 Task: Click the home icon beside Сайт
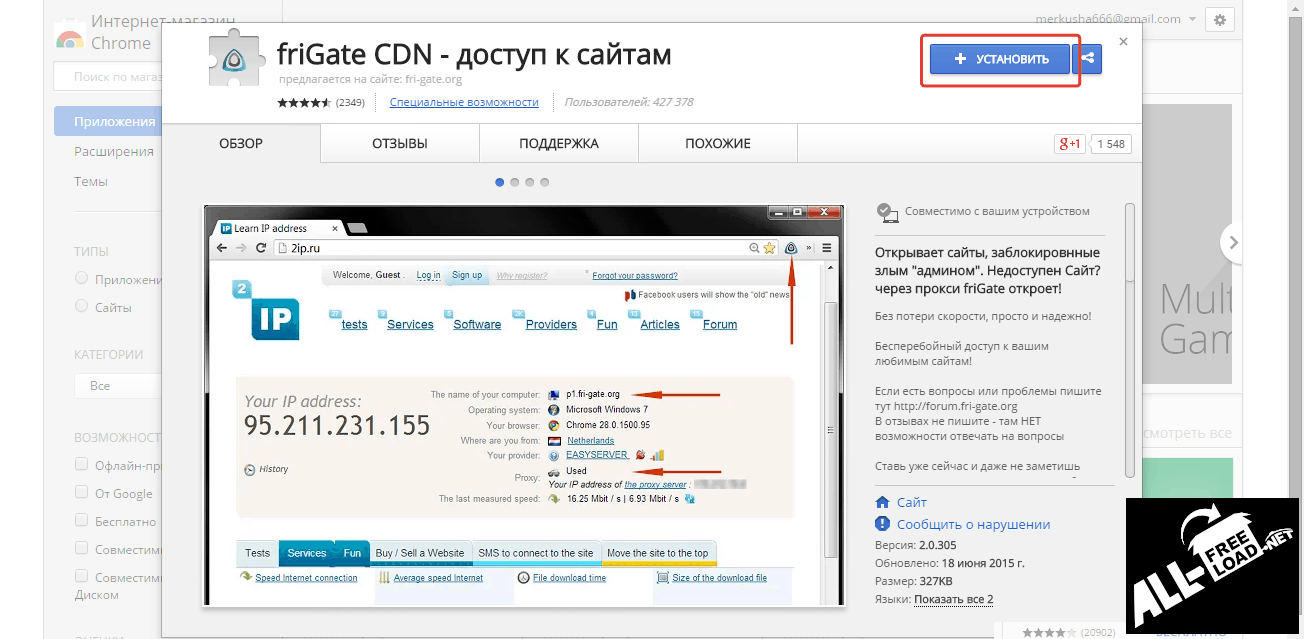pos(882,502)
